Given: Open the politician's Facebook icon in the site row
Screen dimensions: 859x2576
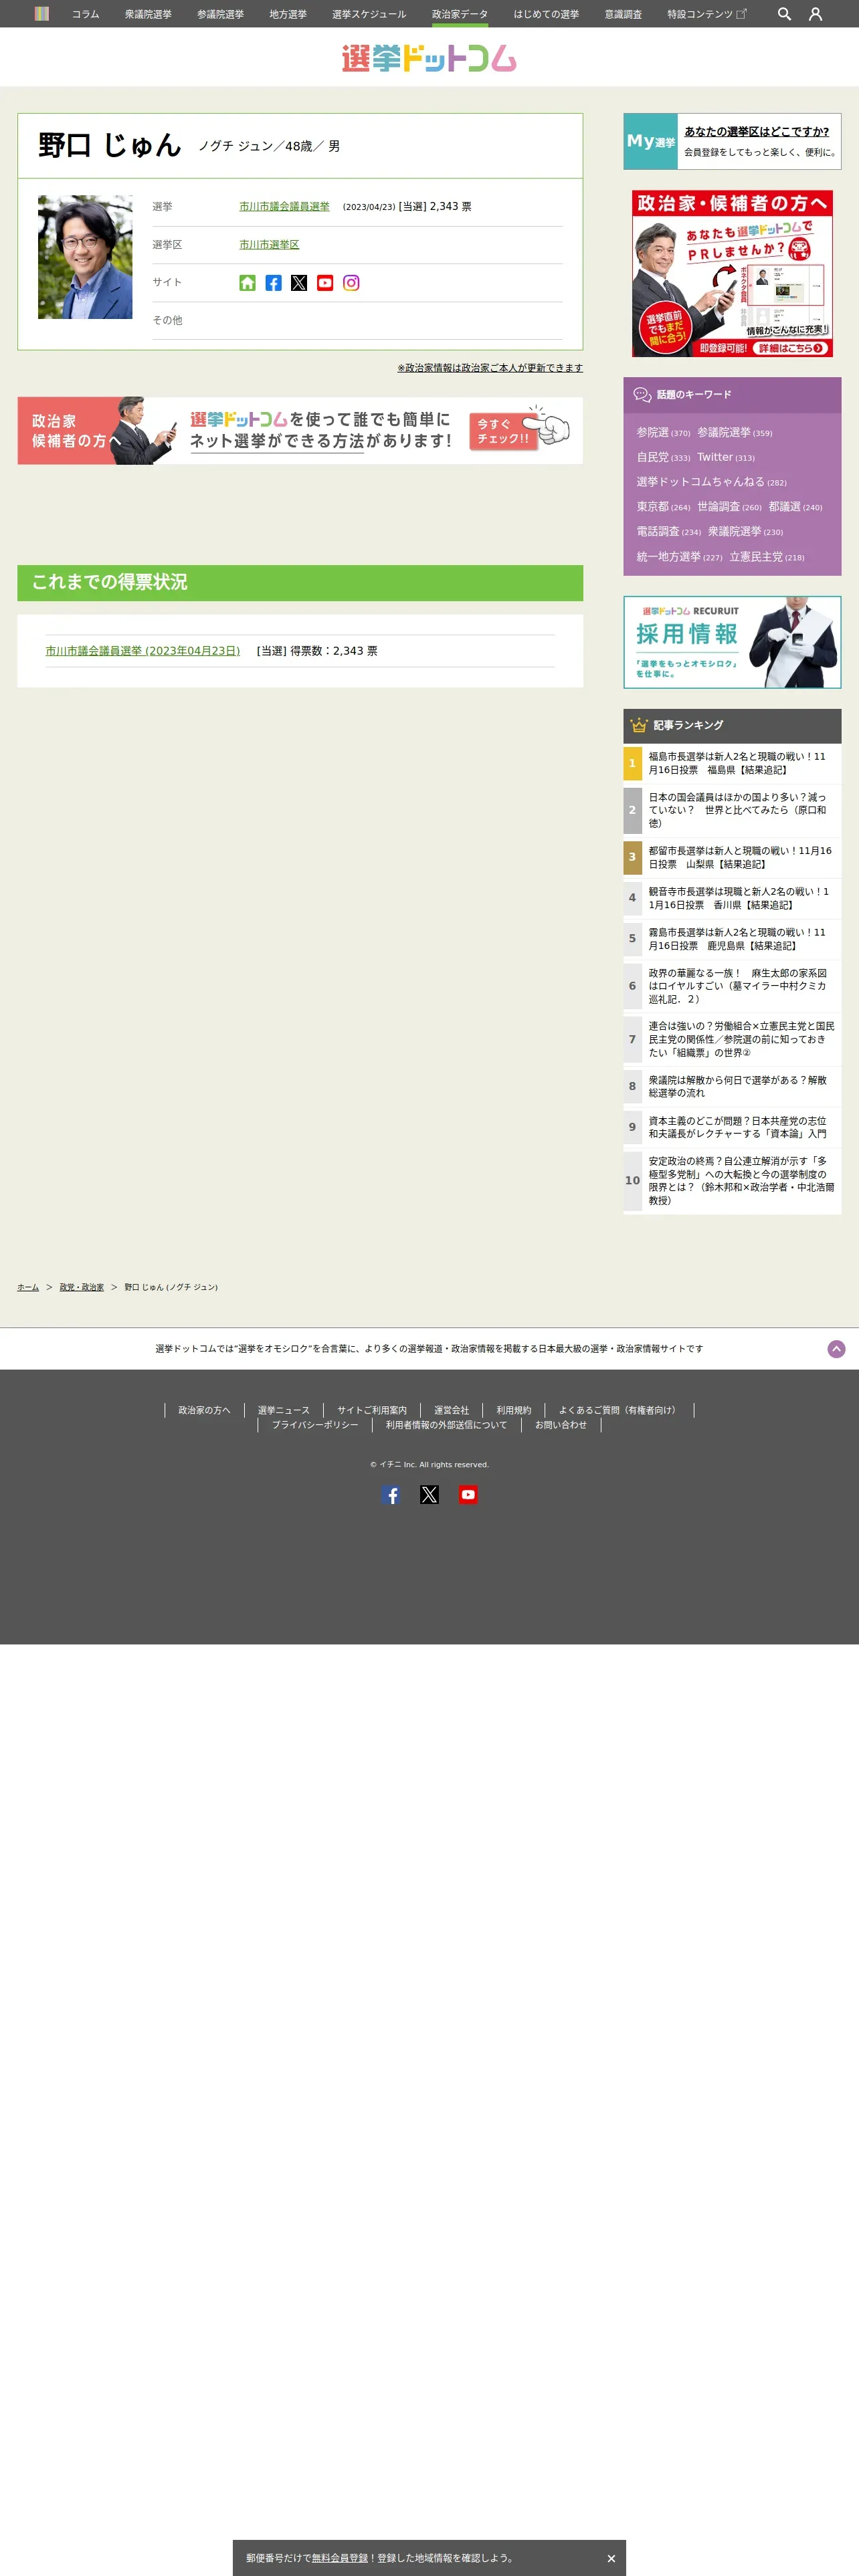Looking at the screenshot, I should coord(273,283).
